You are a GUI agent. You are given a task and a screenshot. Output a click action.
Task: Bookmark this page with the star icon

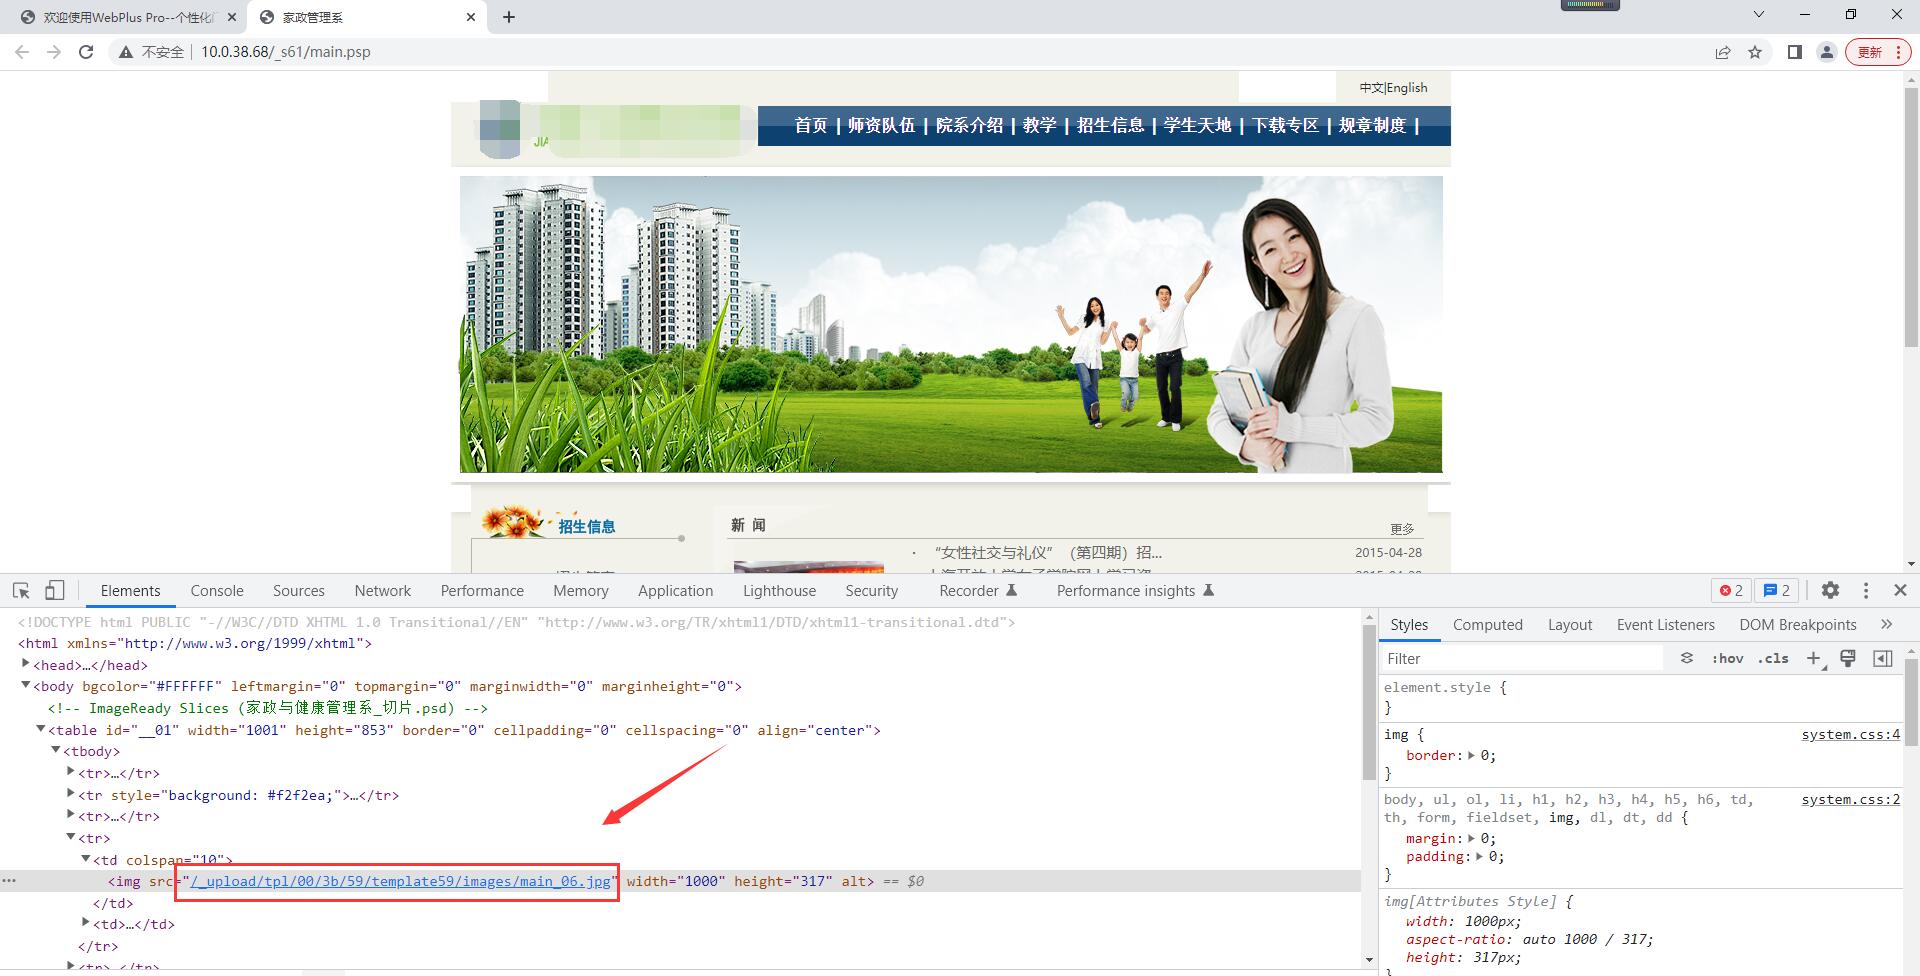(x=1755, y=52)
